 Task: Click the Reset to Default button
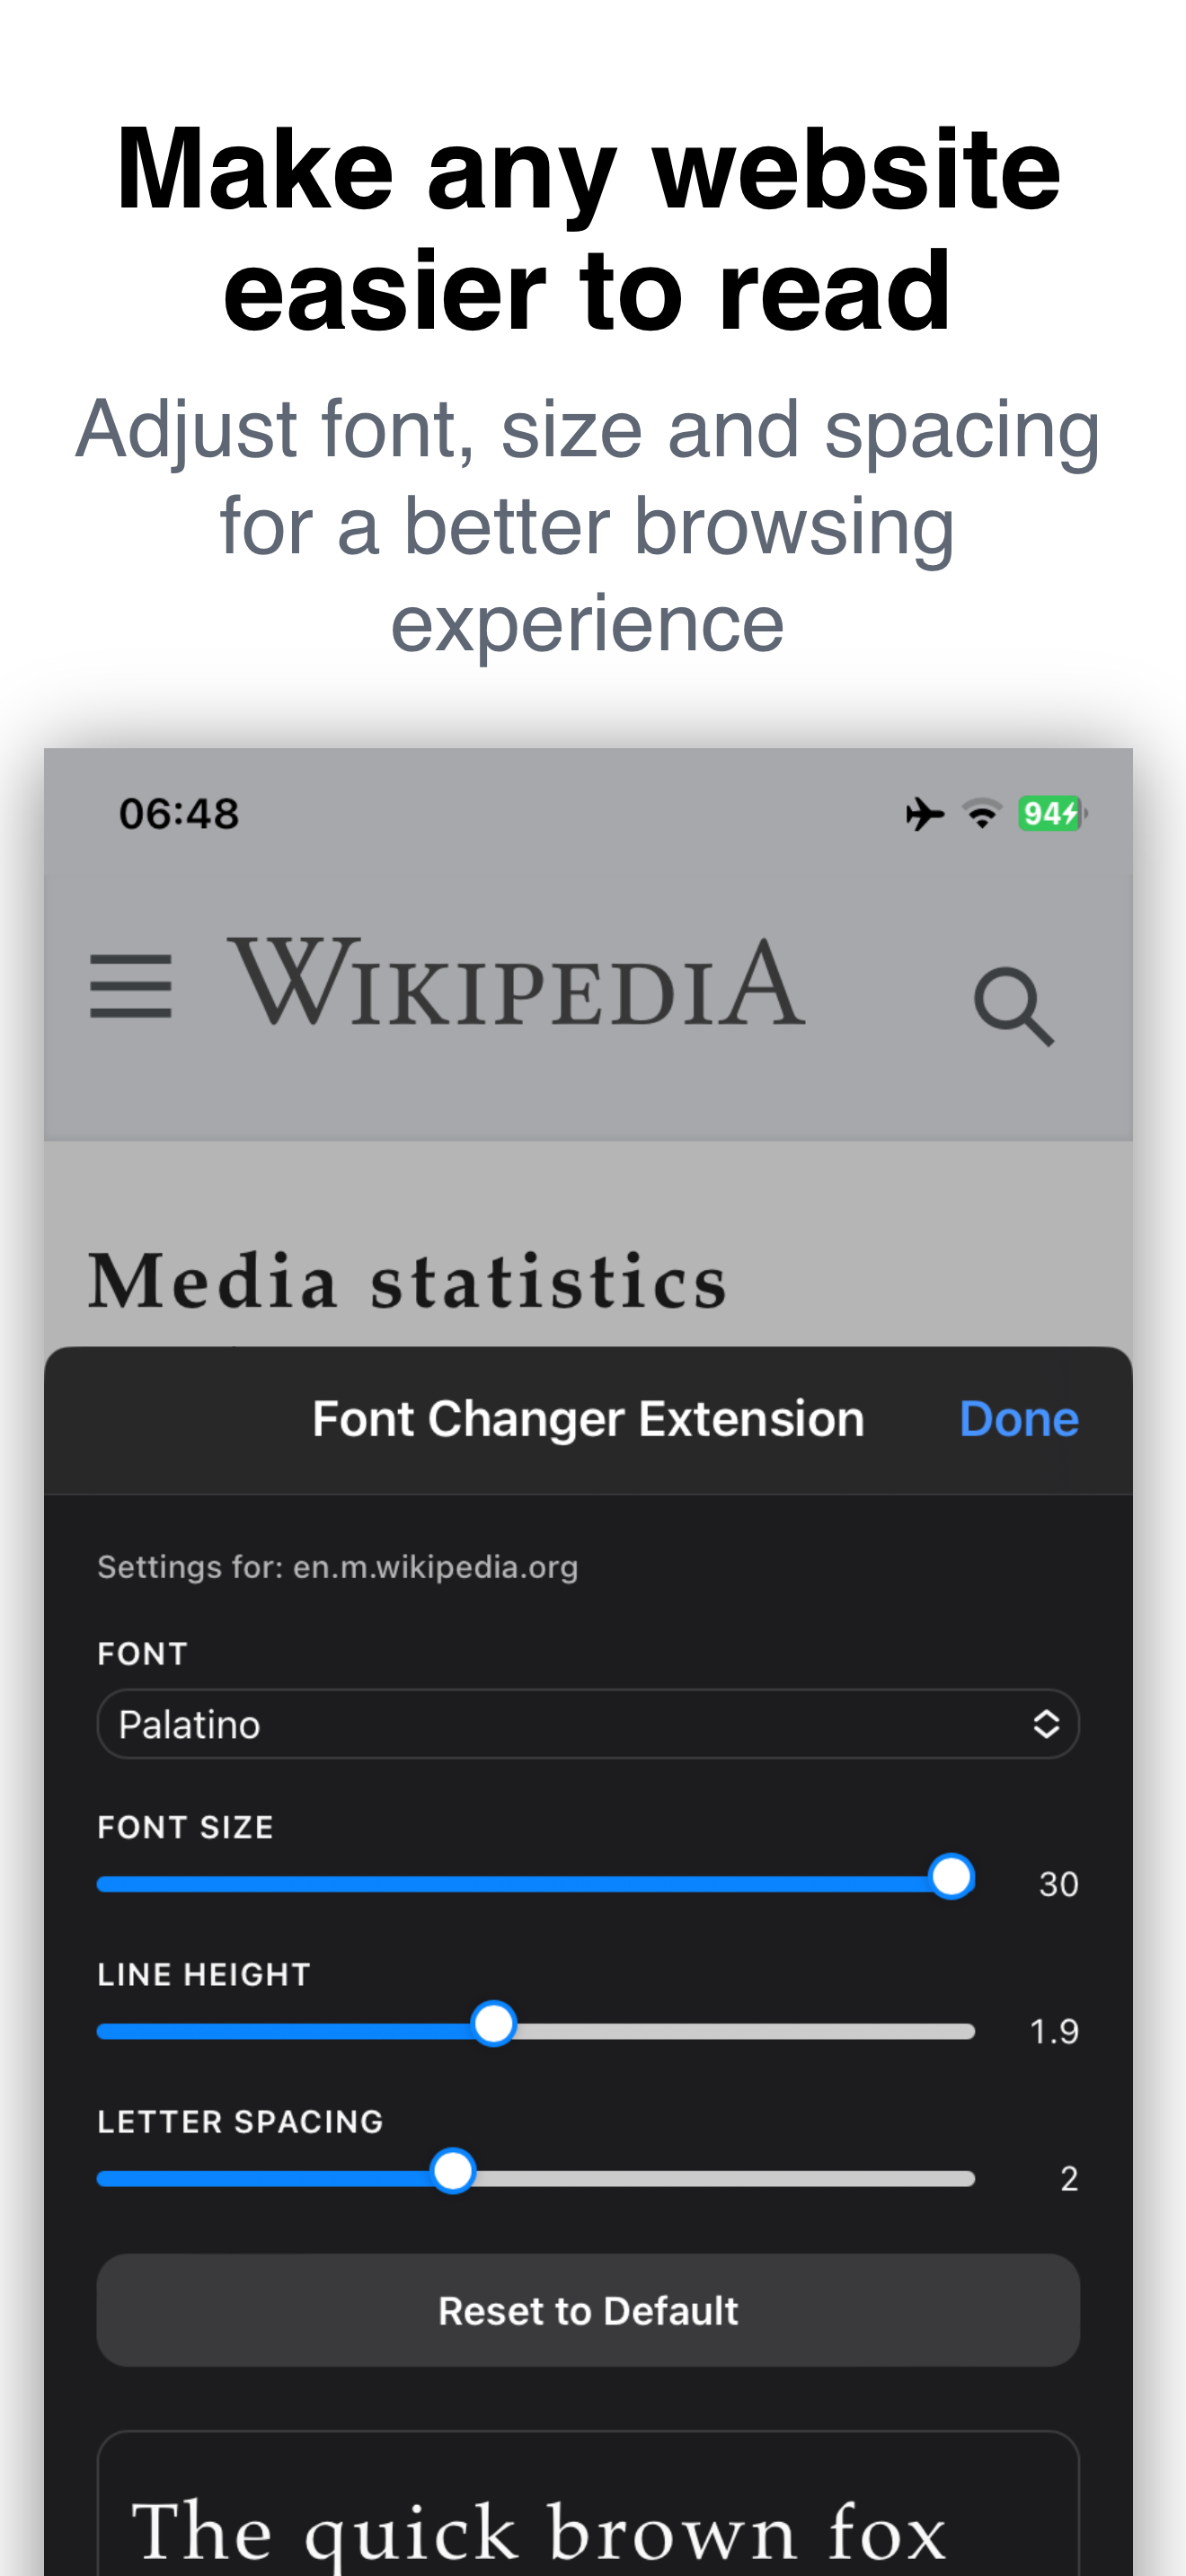588,2310
